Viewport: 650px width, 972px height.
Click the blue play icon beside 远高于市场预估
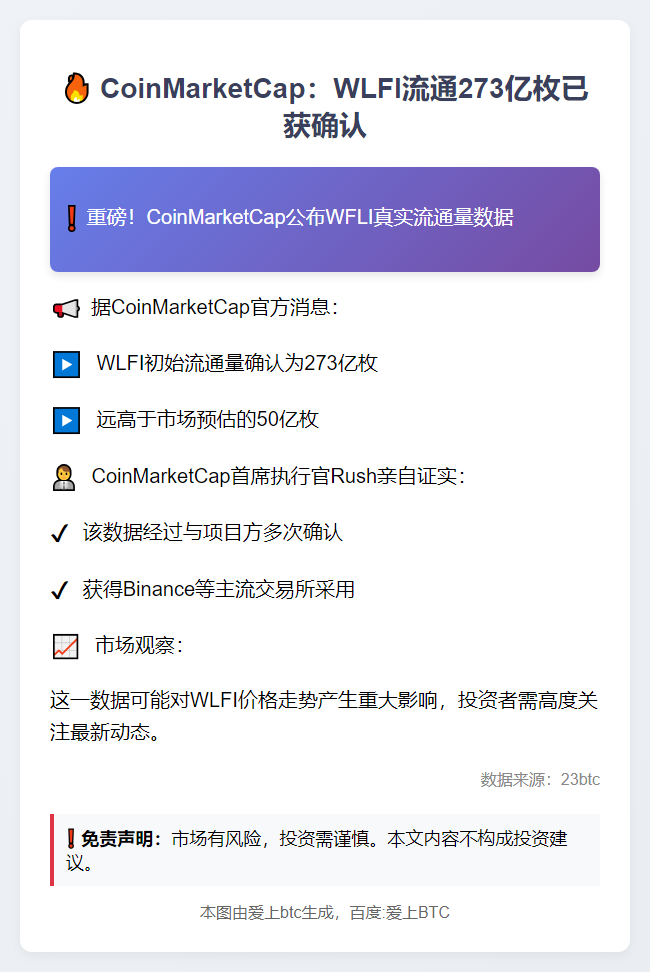[x=66, y=420]
